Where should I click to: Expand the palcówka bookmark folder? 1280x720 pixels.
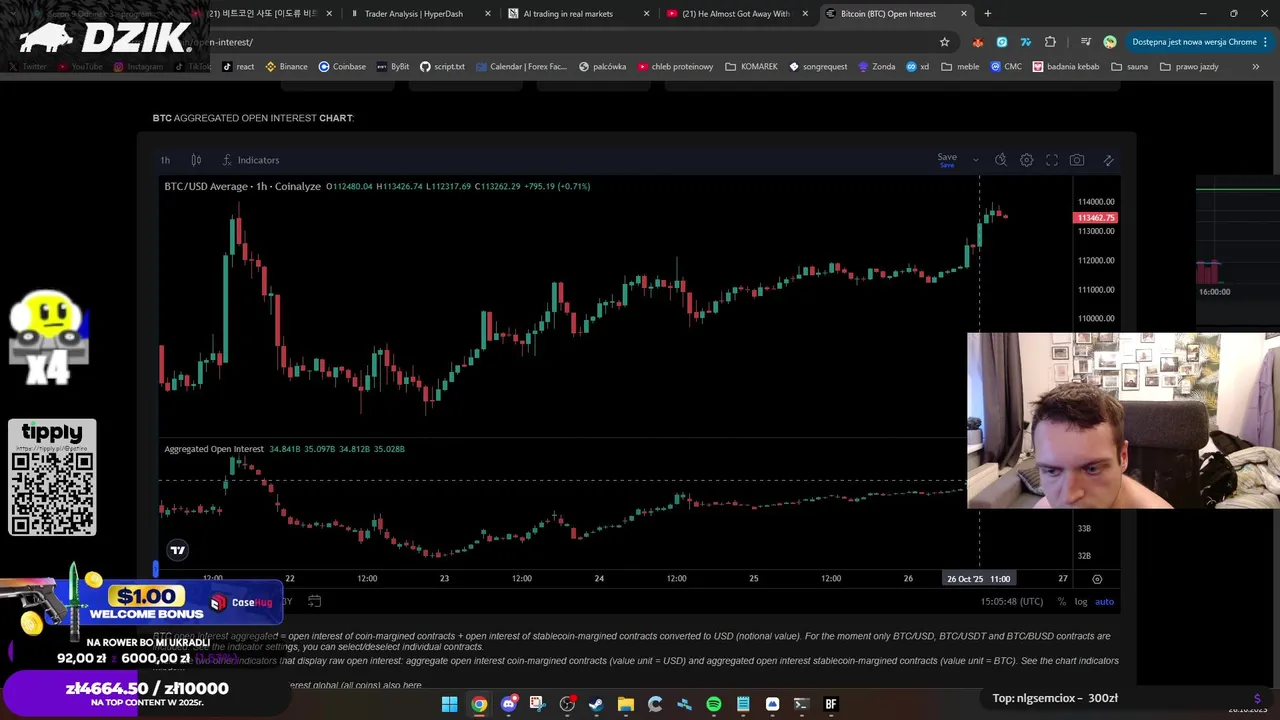coord(601,67)
